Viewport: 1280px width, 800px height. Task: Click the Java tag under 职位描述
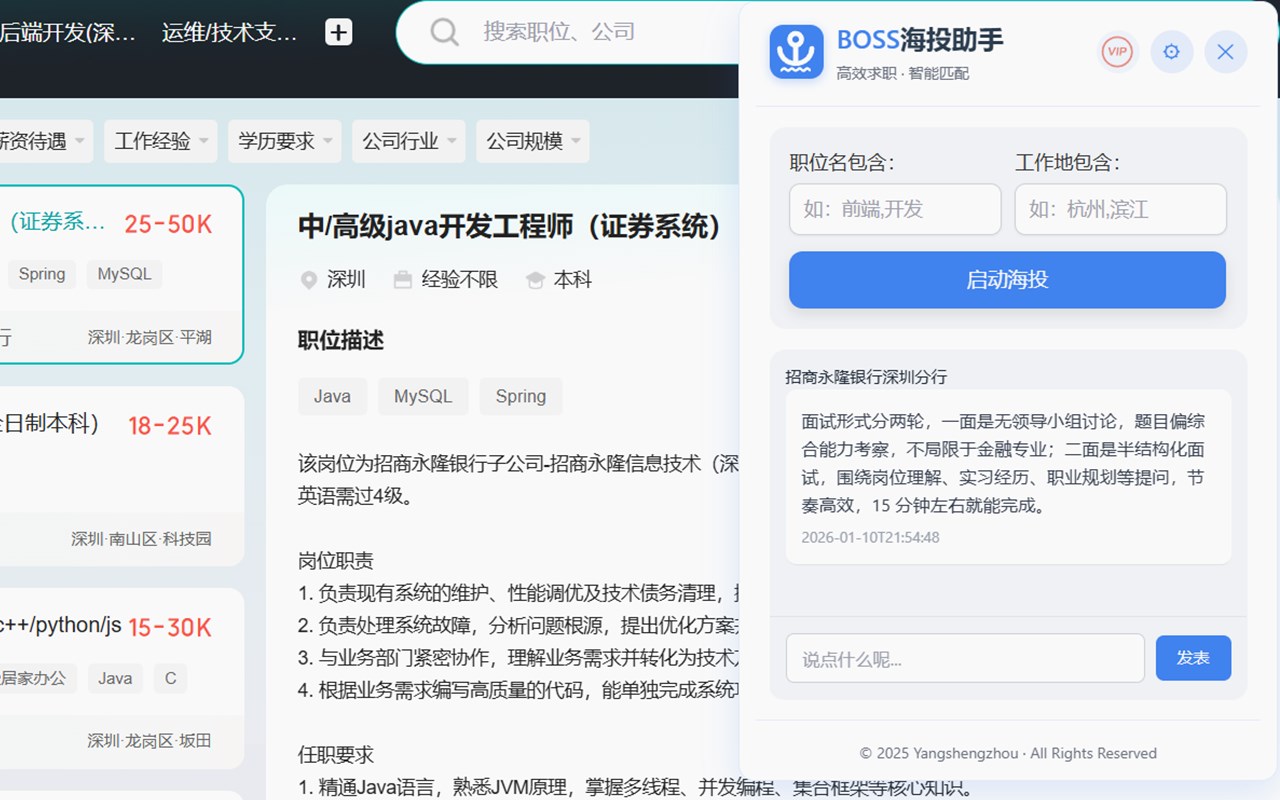(x=332, y=396)
